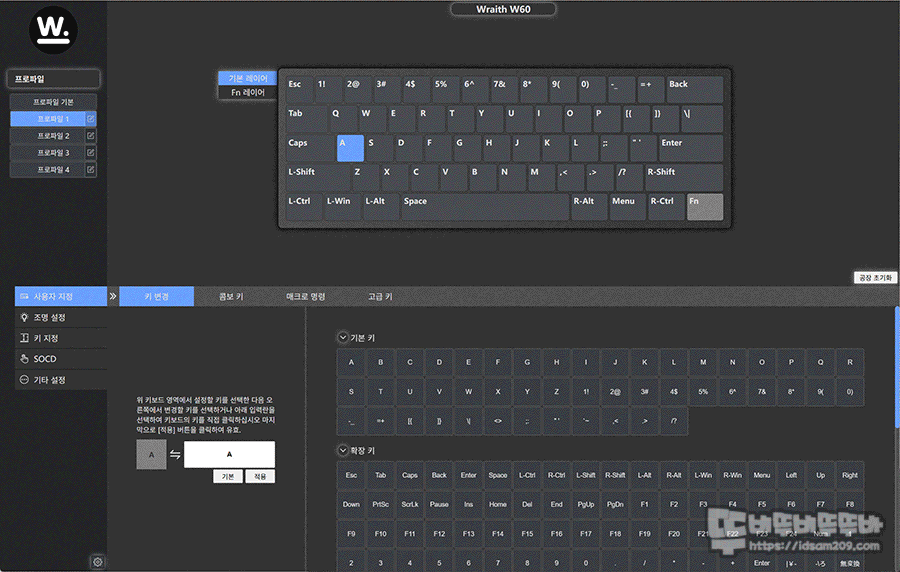Open SOCD settings
900x572 pixels.
click(61, 359)
